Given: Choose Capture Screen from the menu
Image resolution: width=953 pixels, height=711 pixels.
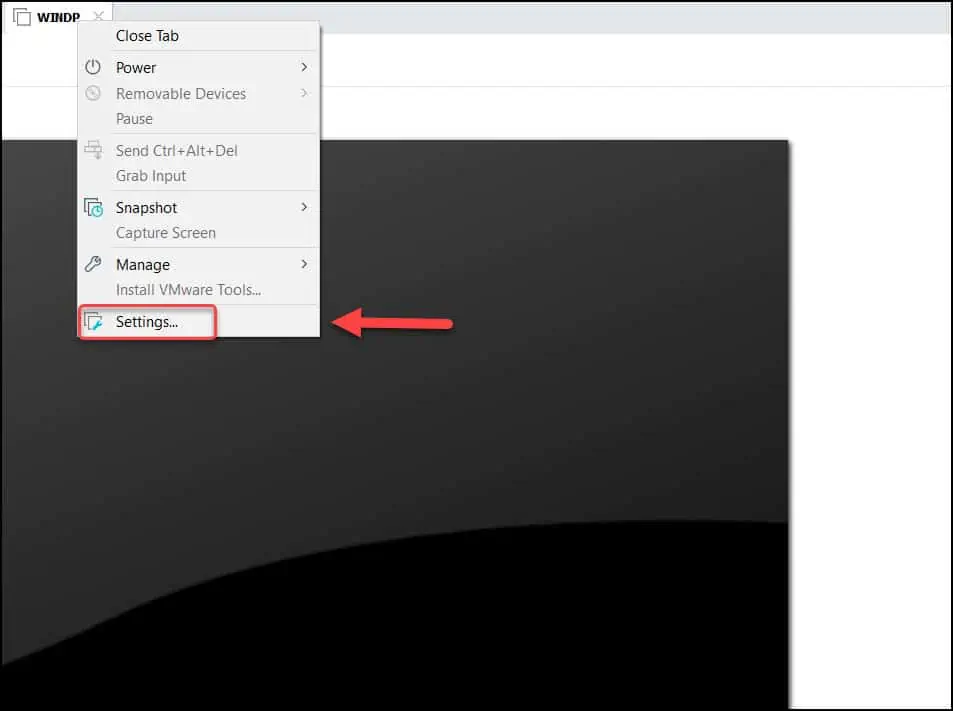Looking at the screenshot, I should tap(165, 233).
